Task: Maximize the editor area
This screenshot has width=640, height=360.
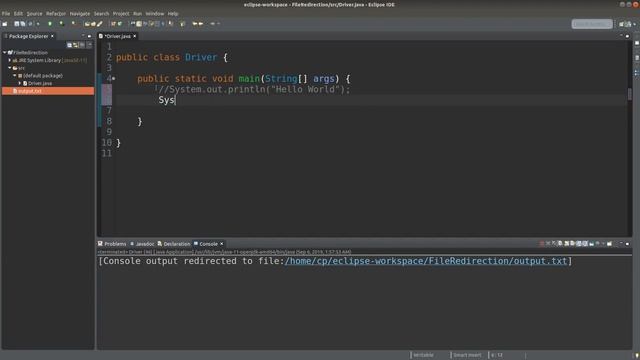Action: click(x=627, y=36)
